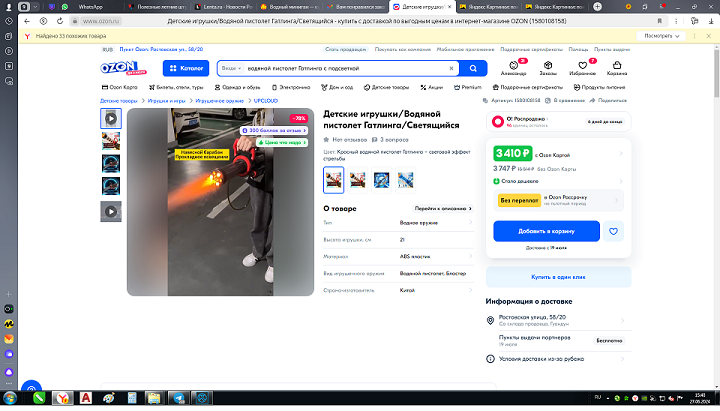Open a new browser tab with plus
Image resolution: width=720 pixels, height=411 pixels.
pyautogui.click(x=597, y=6)
